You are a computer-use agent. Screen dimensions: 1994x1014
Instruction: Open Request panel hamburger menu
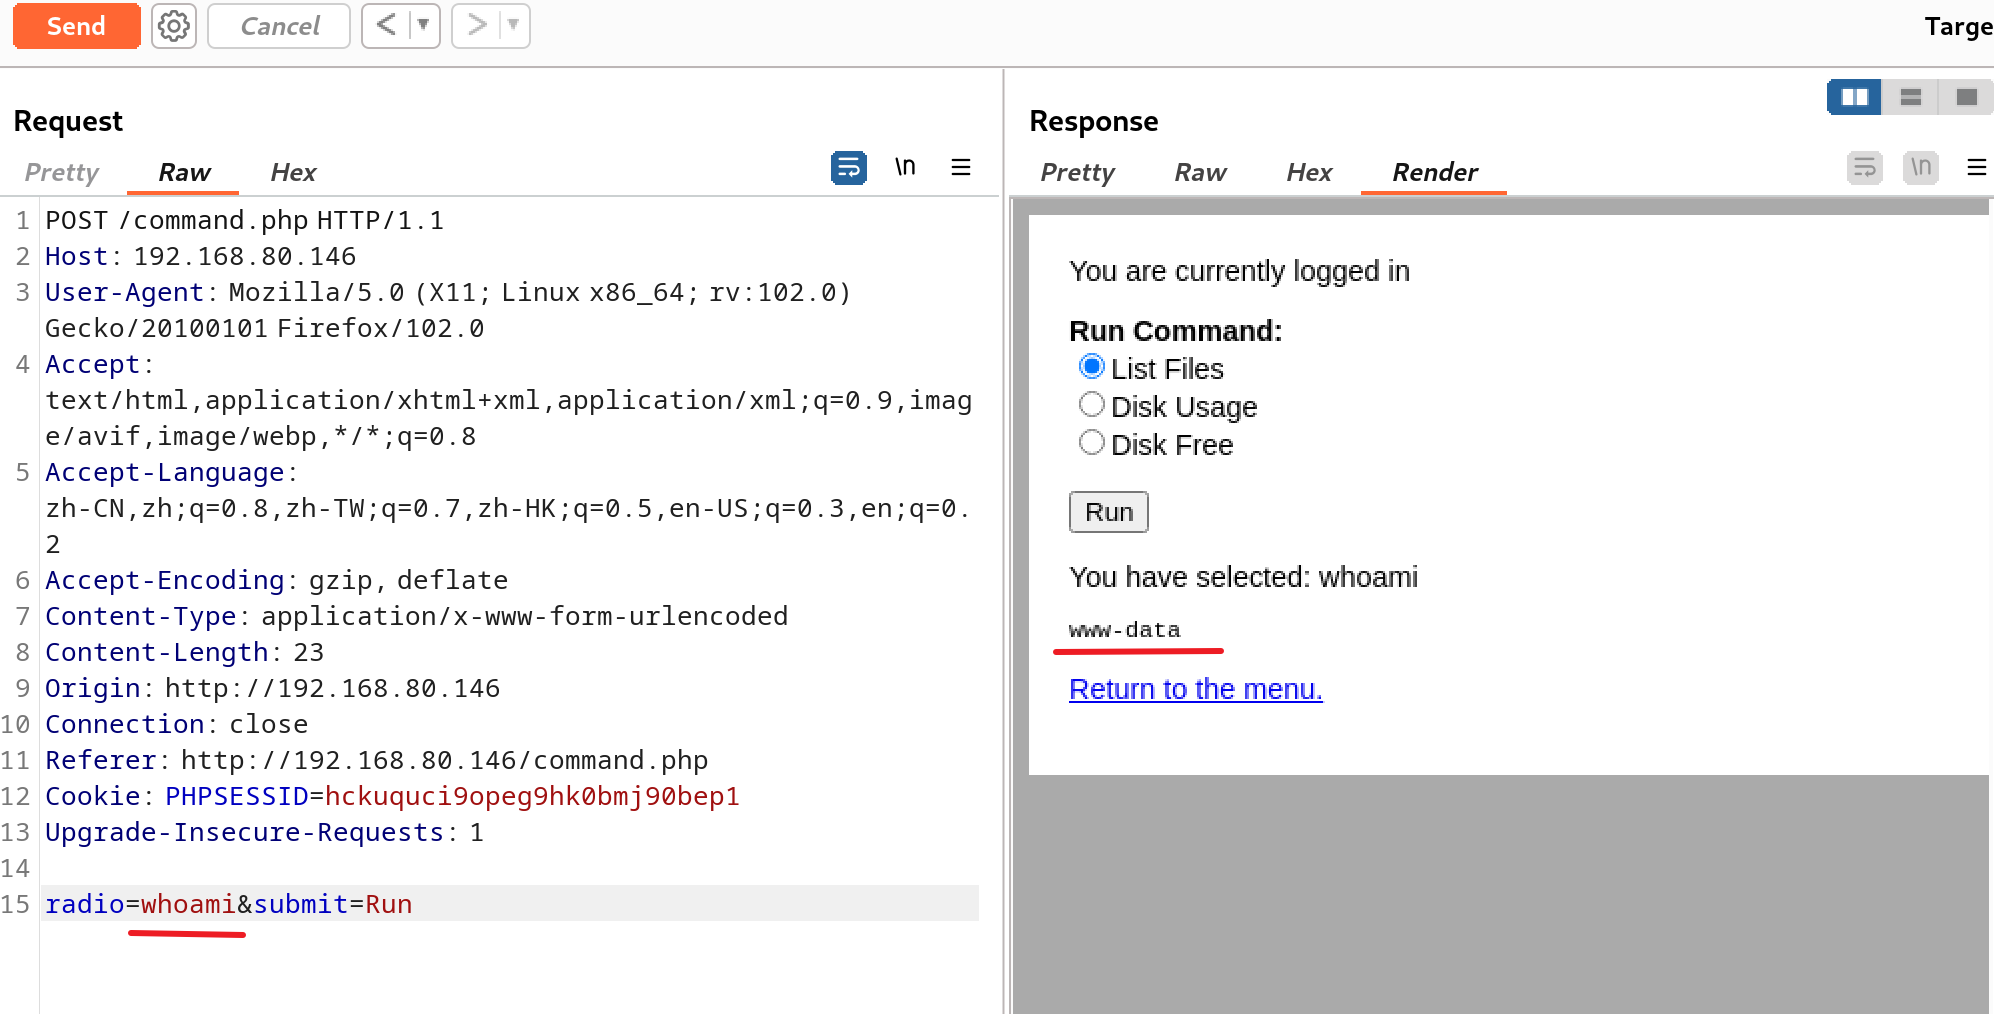[961, 167]
